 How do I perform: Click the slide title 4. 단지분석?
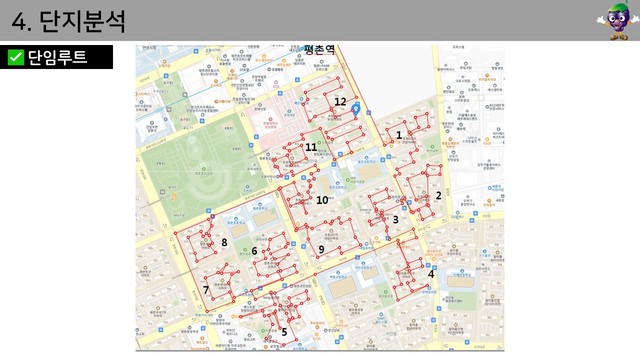68,21
